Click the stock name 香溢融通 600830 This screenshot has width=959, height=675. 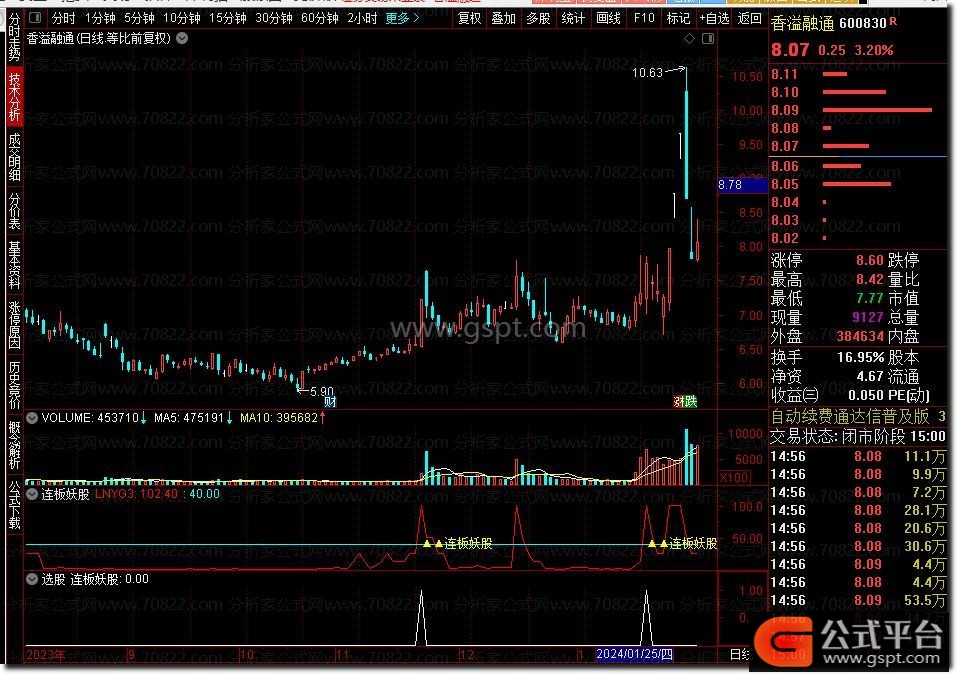click(x=828, y=23)
